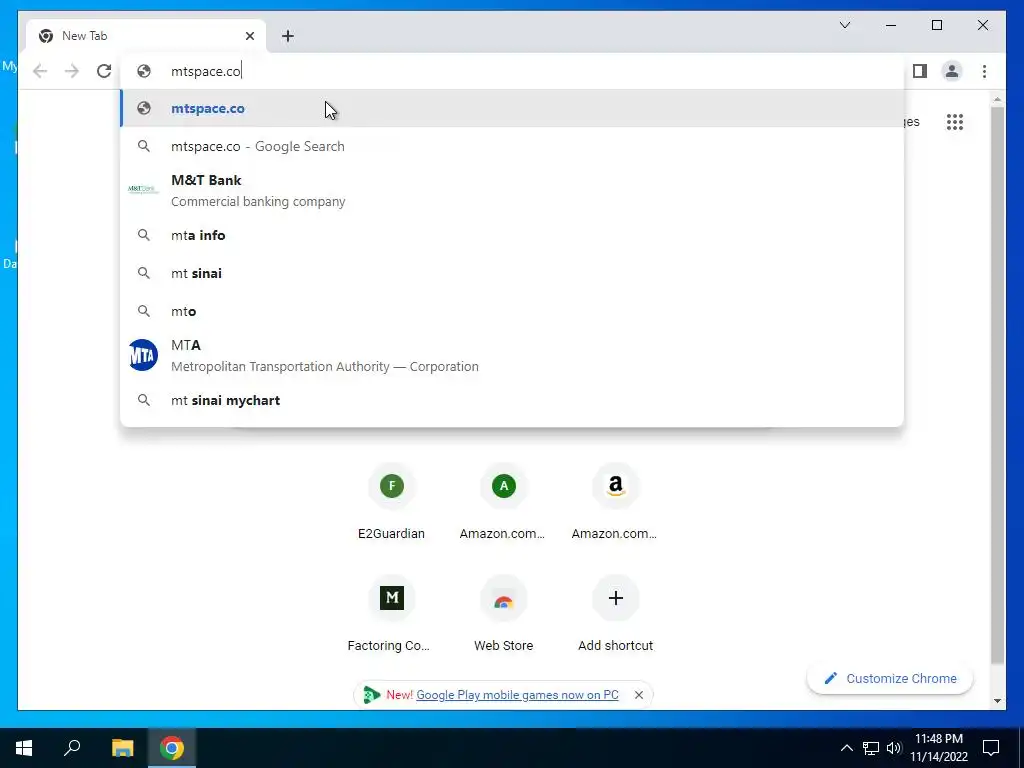Viewport: 1024px width, 768px height.
Task: Click the browser back arrow
Action: pyautogui.click(x=40, y=71)
